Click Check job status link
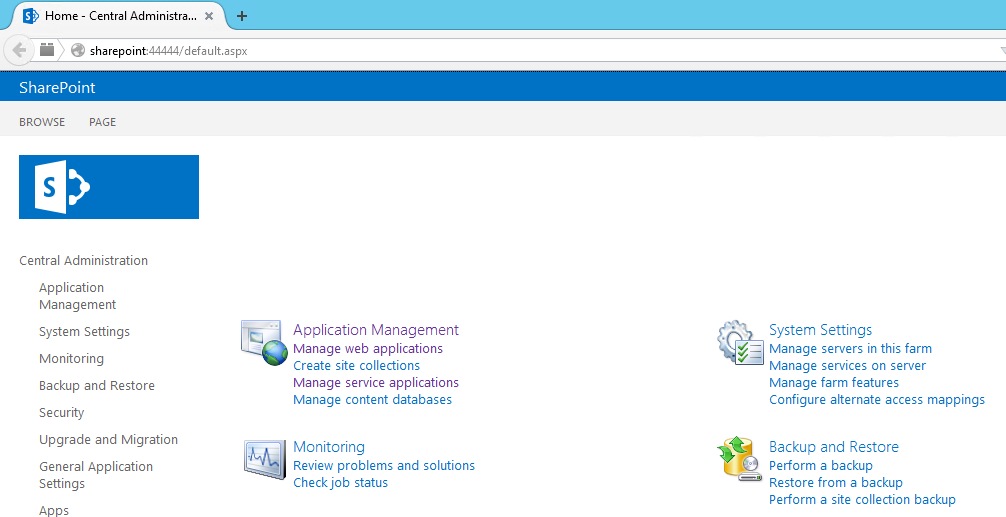This screenshot has height=517, width=1006. pos(341,482)
